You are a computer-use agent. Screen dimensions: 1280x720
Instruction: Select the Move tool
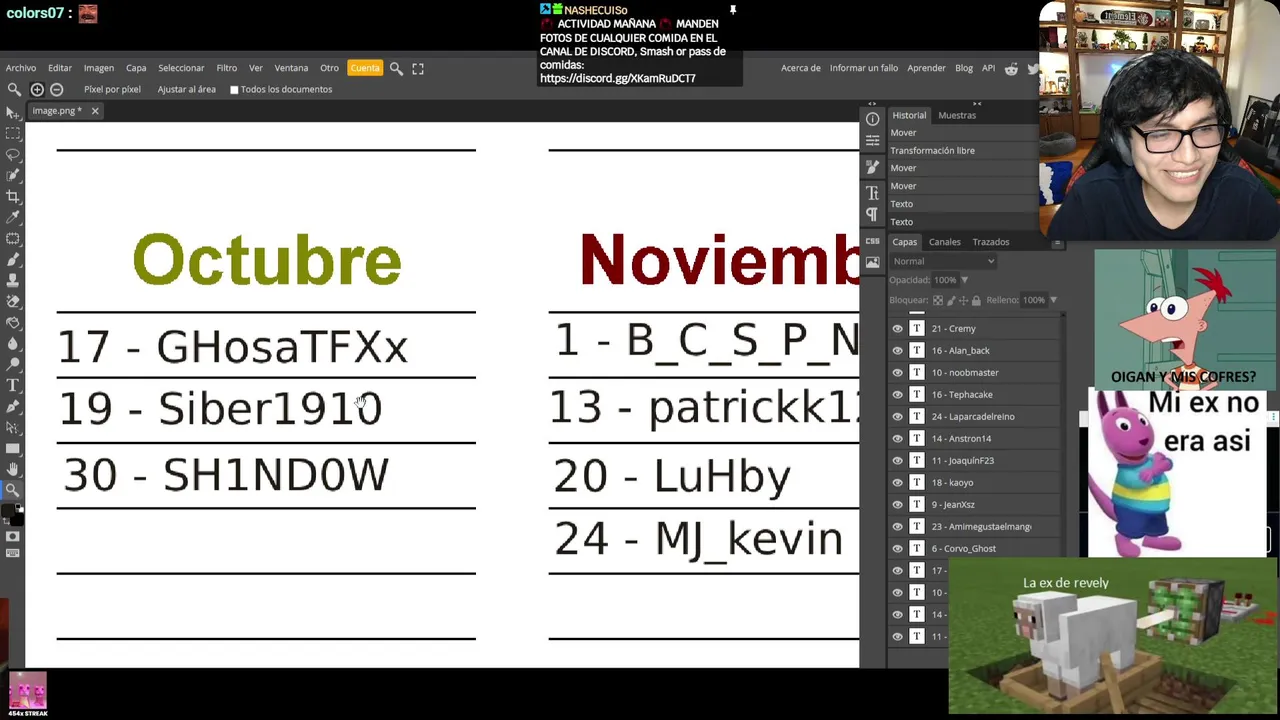[13, 113]
